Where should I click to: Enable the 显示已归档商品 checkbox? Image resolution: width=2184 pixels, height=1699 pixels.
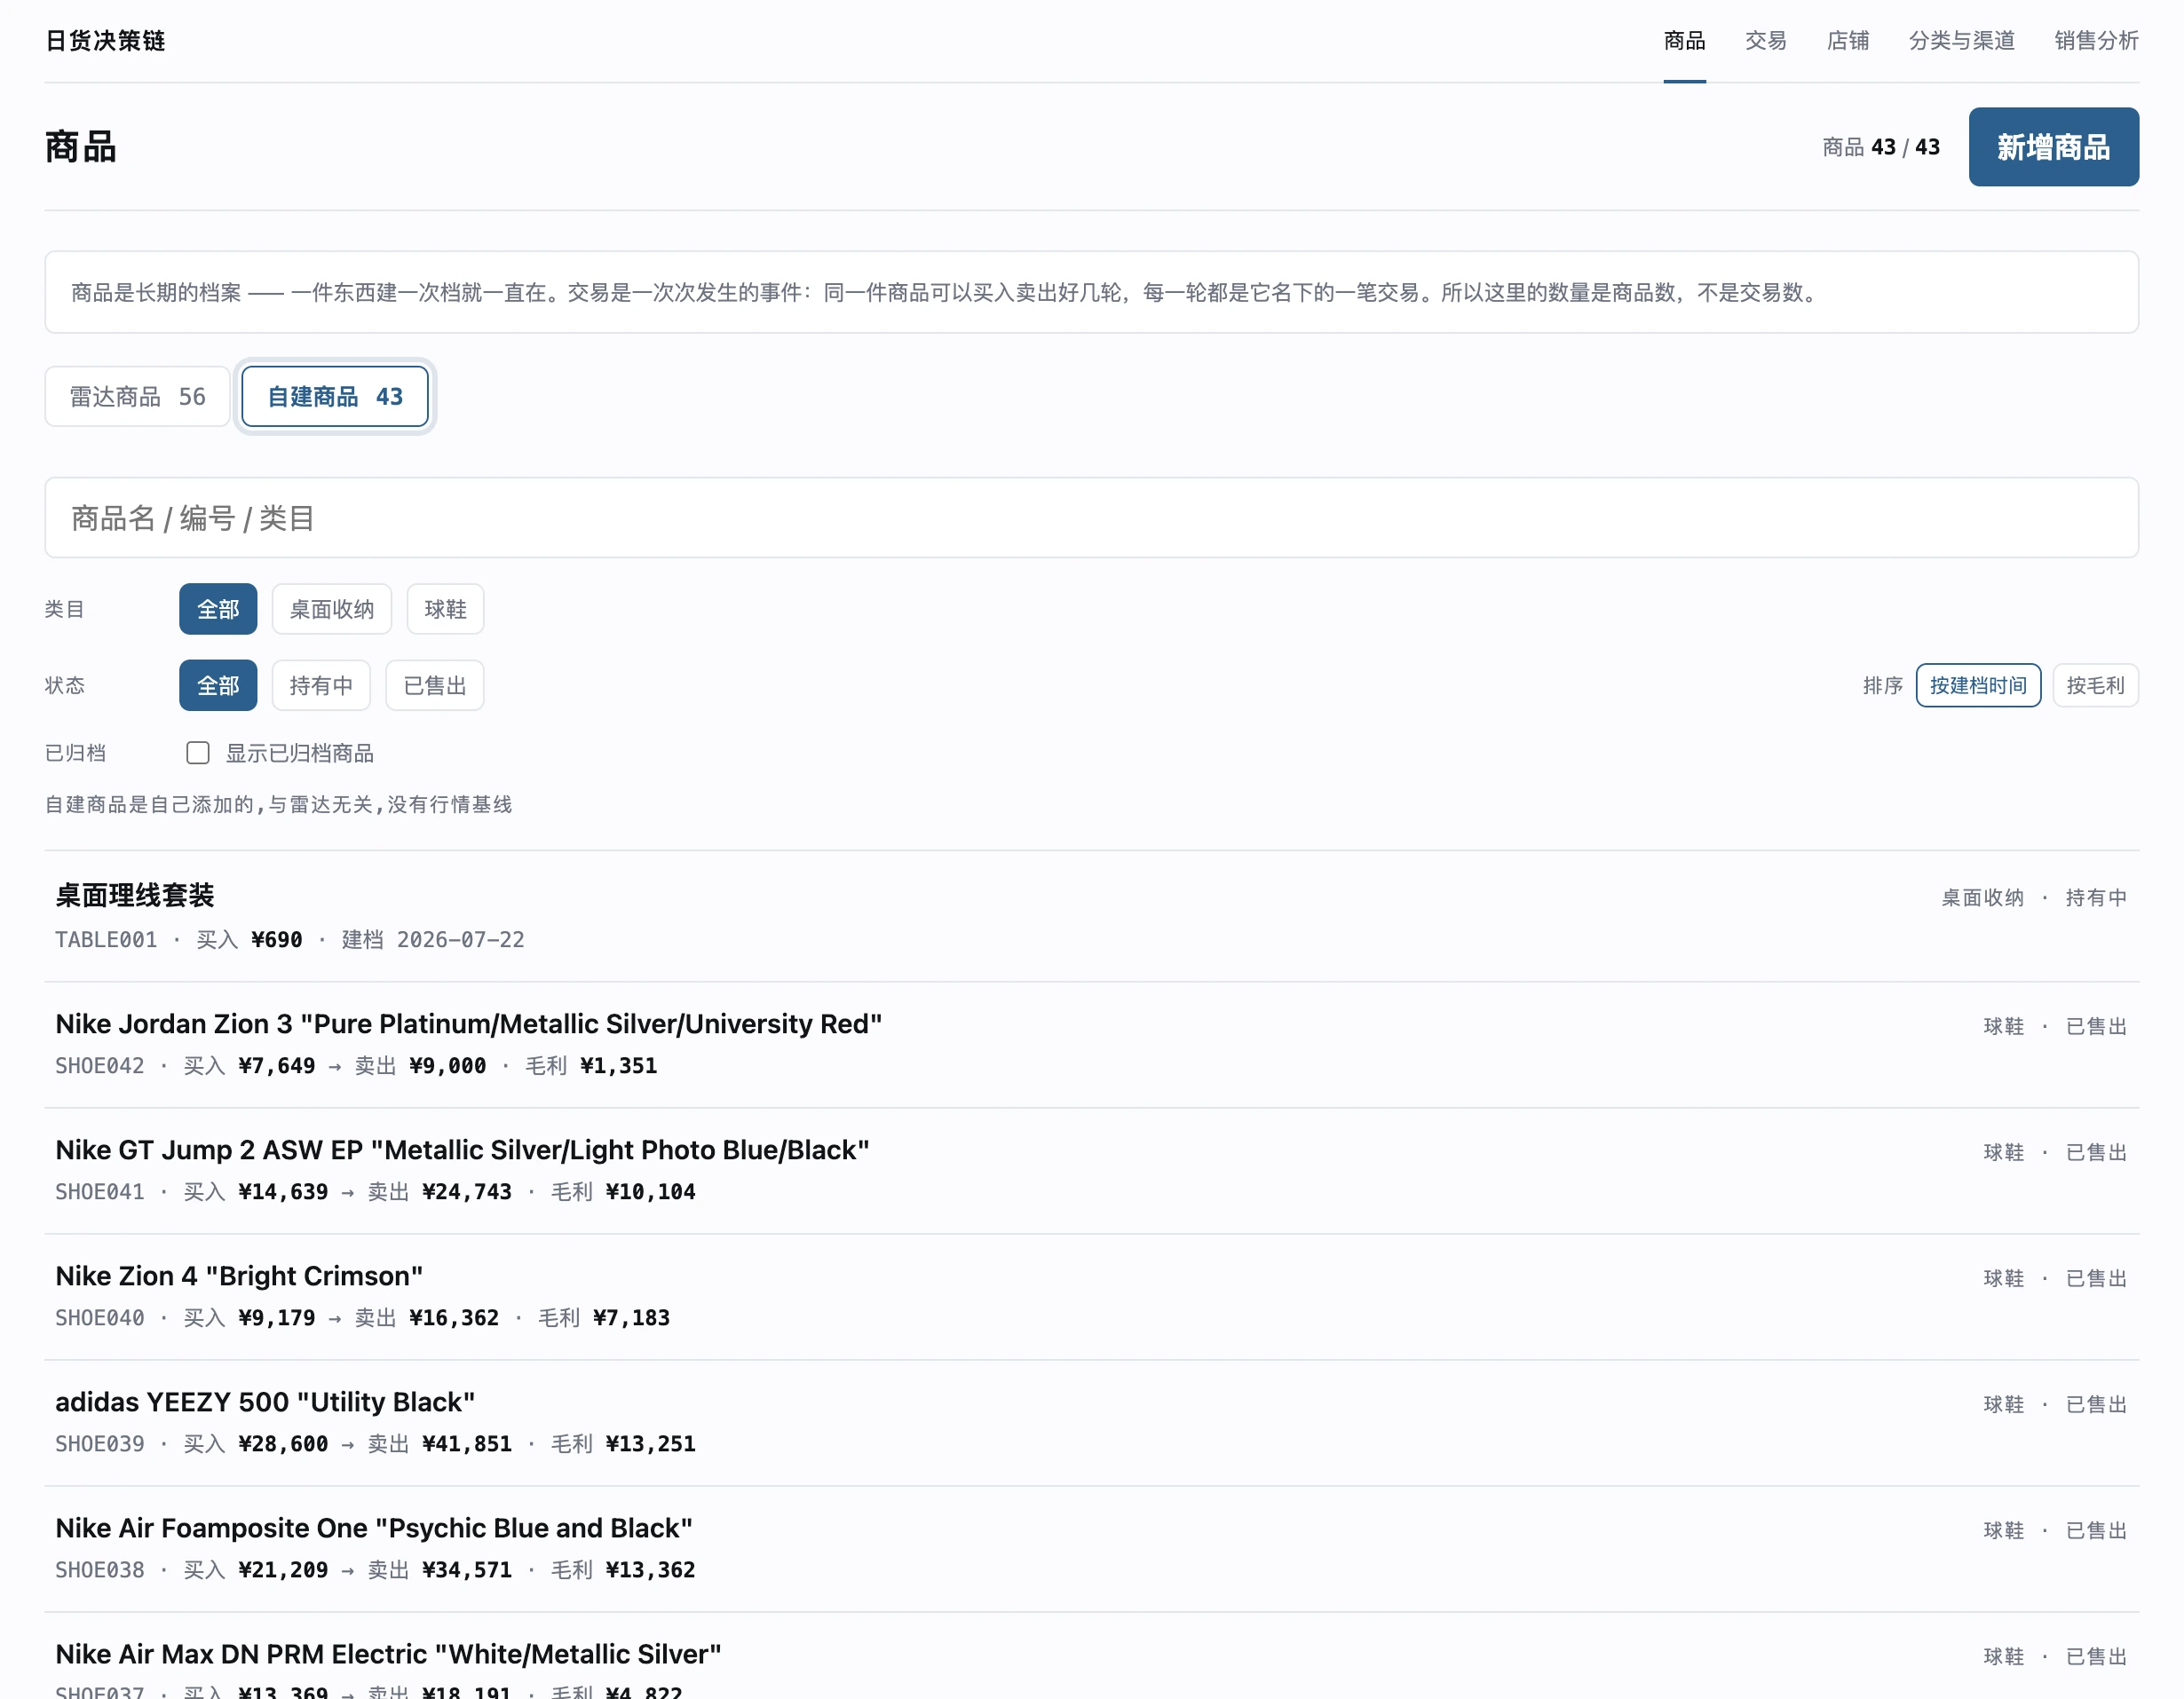pyautogui.click(x=198, y=753)
